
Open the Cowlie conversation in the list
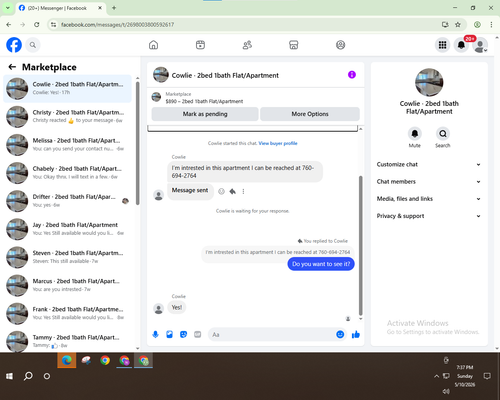(x=67, y=89)
